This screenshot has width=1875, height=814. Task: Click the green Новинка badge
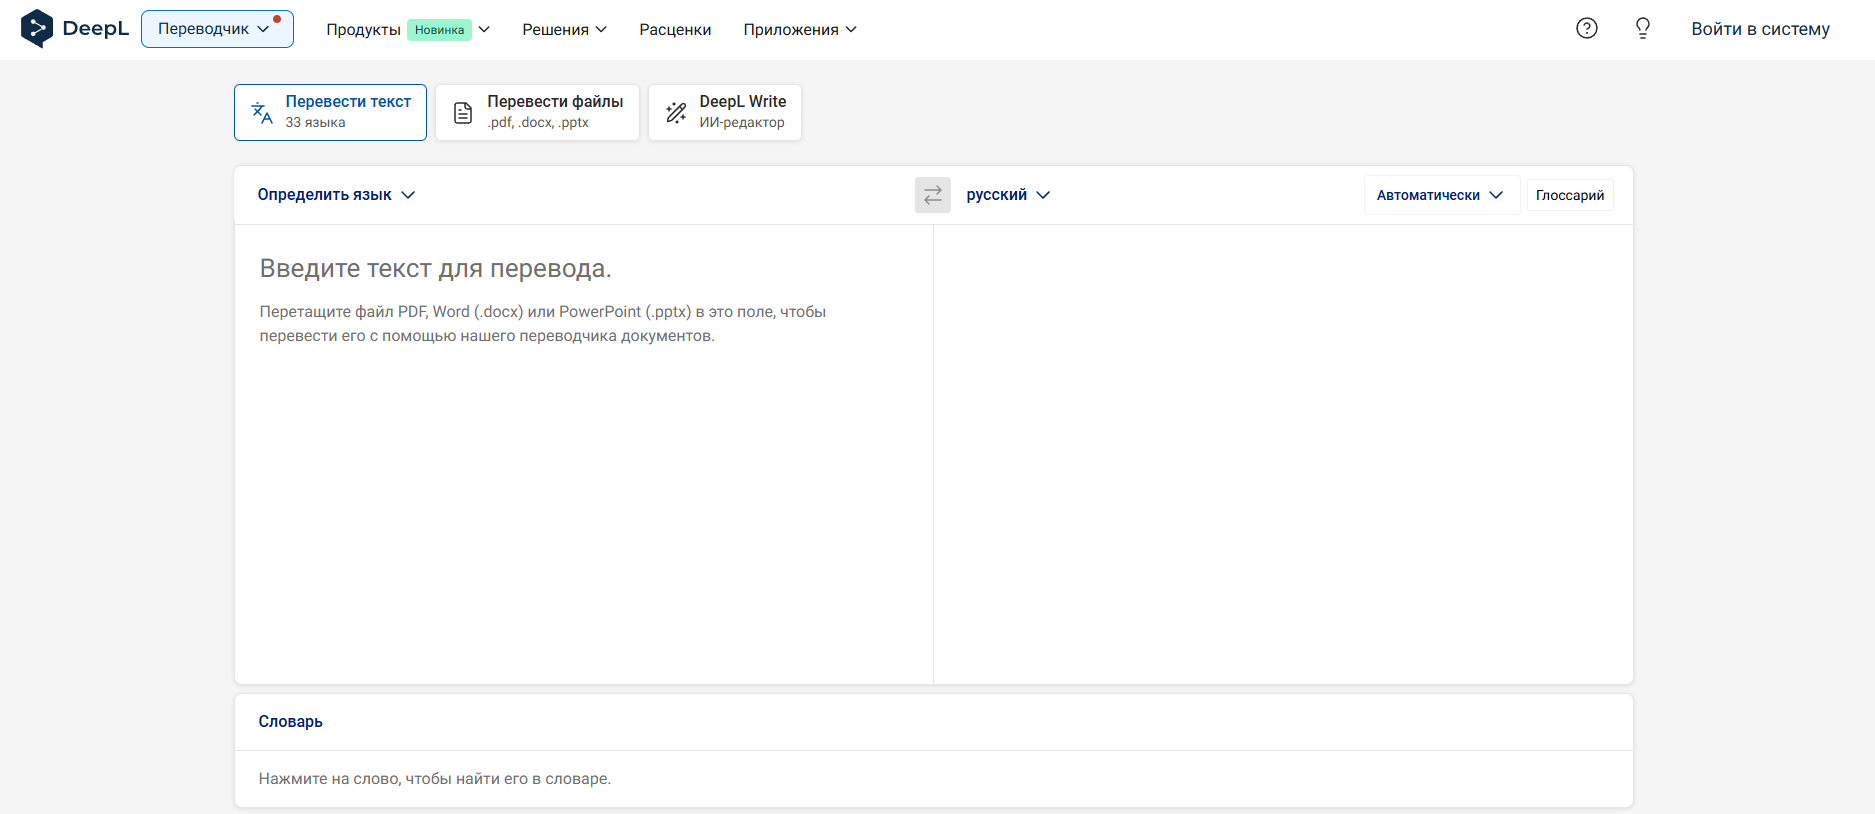[x=439, y=30]
